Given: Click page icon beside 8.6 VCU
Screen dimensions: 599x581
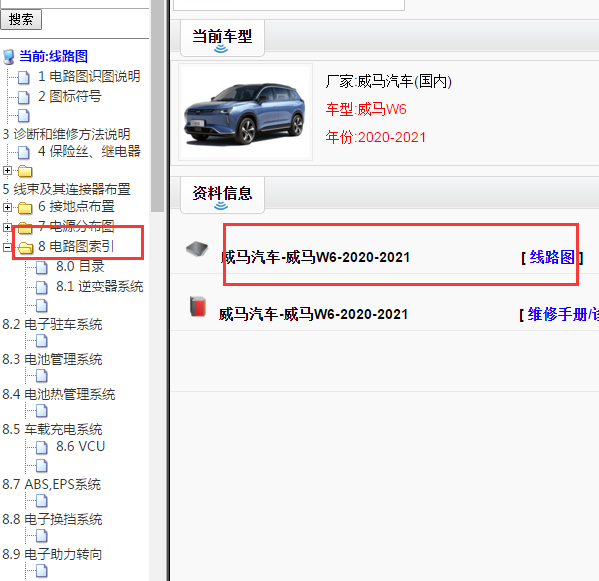Looking at the screenshot, I should tap(42, 447).
